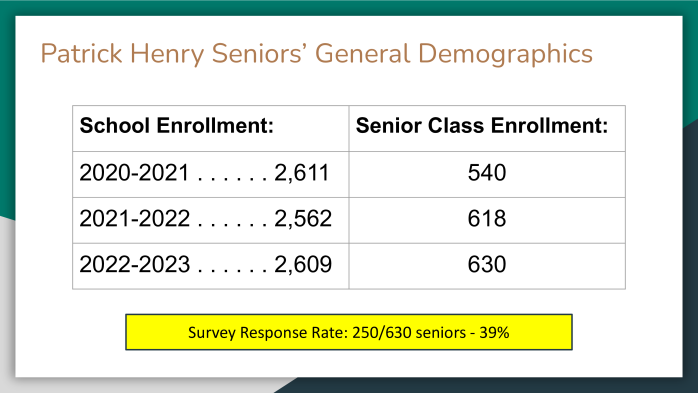Click the 39% text in the yellow box
The image size is (698, 393).
494,332
